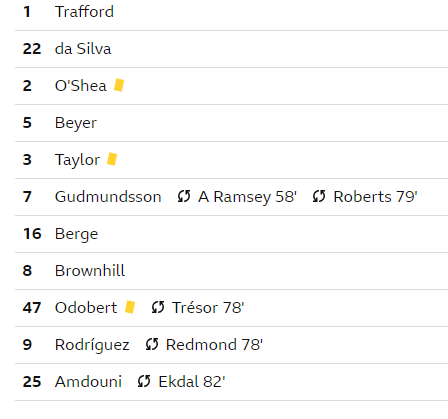Image resolution: width=448 pixels, height=419 pixels.
Task: Click substitute name Roberts 79'
Action: click(x=375, y=197)
